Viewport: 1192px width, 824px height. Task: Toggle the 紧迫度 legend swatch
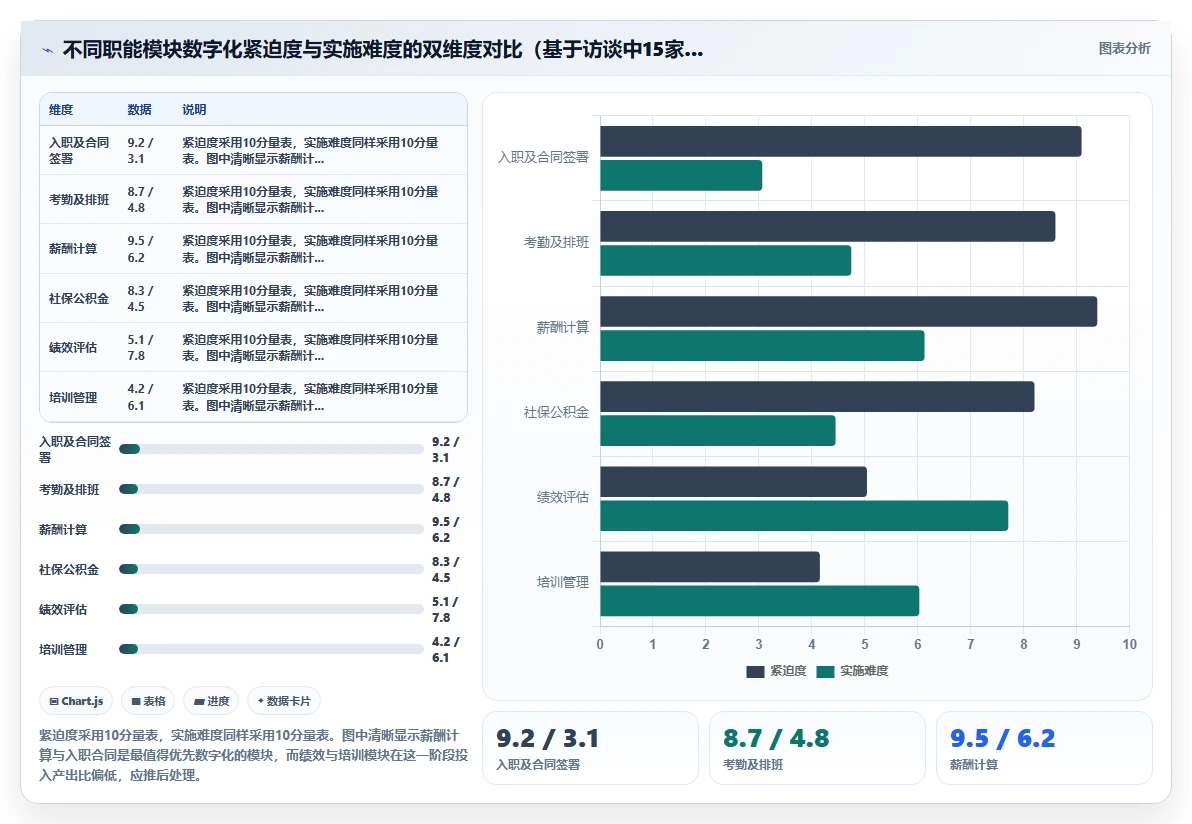tap(755, 671)
